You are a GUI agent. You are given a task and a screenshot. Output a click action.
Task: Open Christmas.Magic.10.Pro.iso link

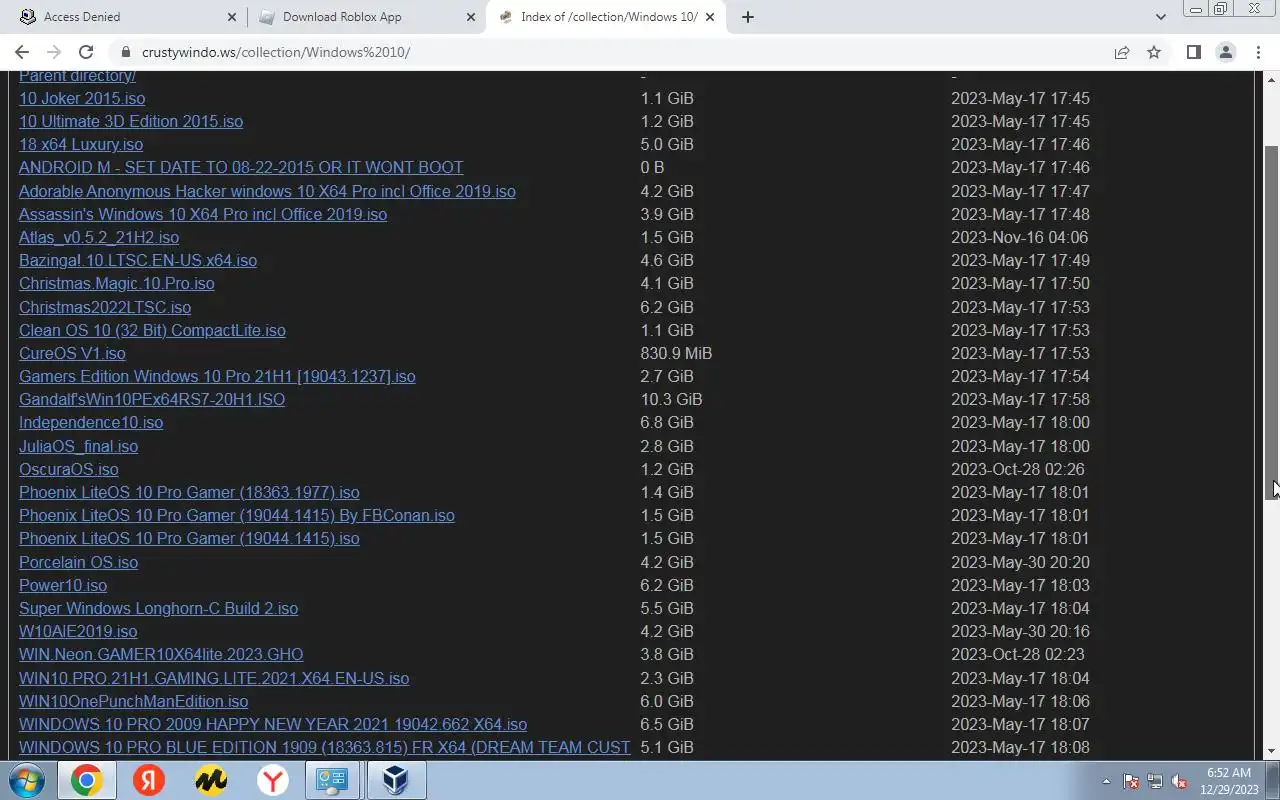pyautogui.click(x=117, y=283)
